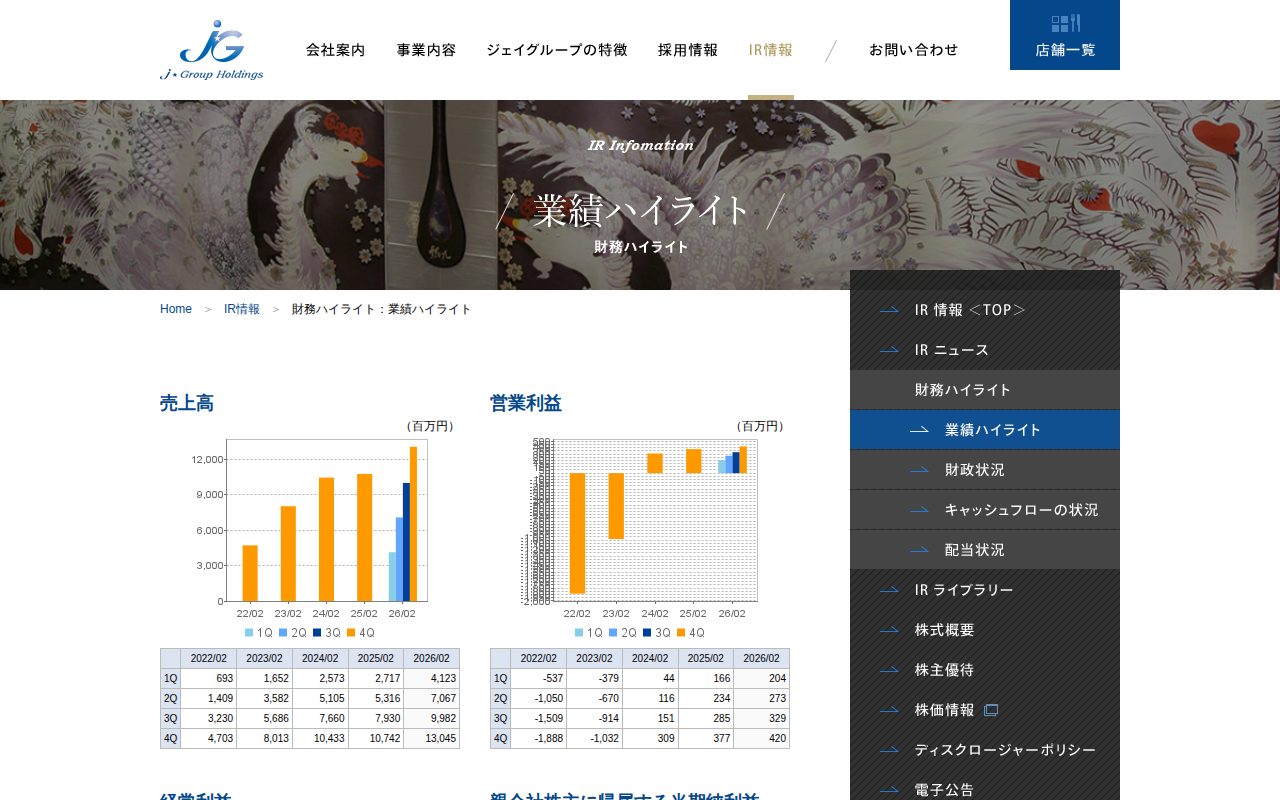Click the Home breadcrumb link
1280x800 pixels.
click(176, 309)
